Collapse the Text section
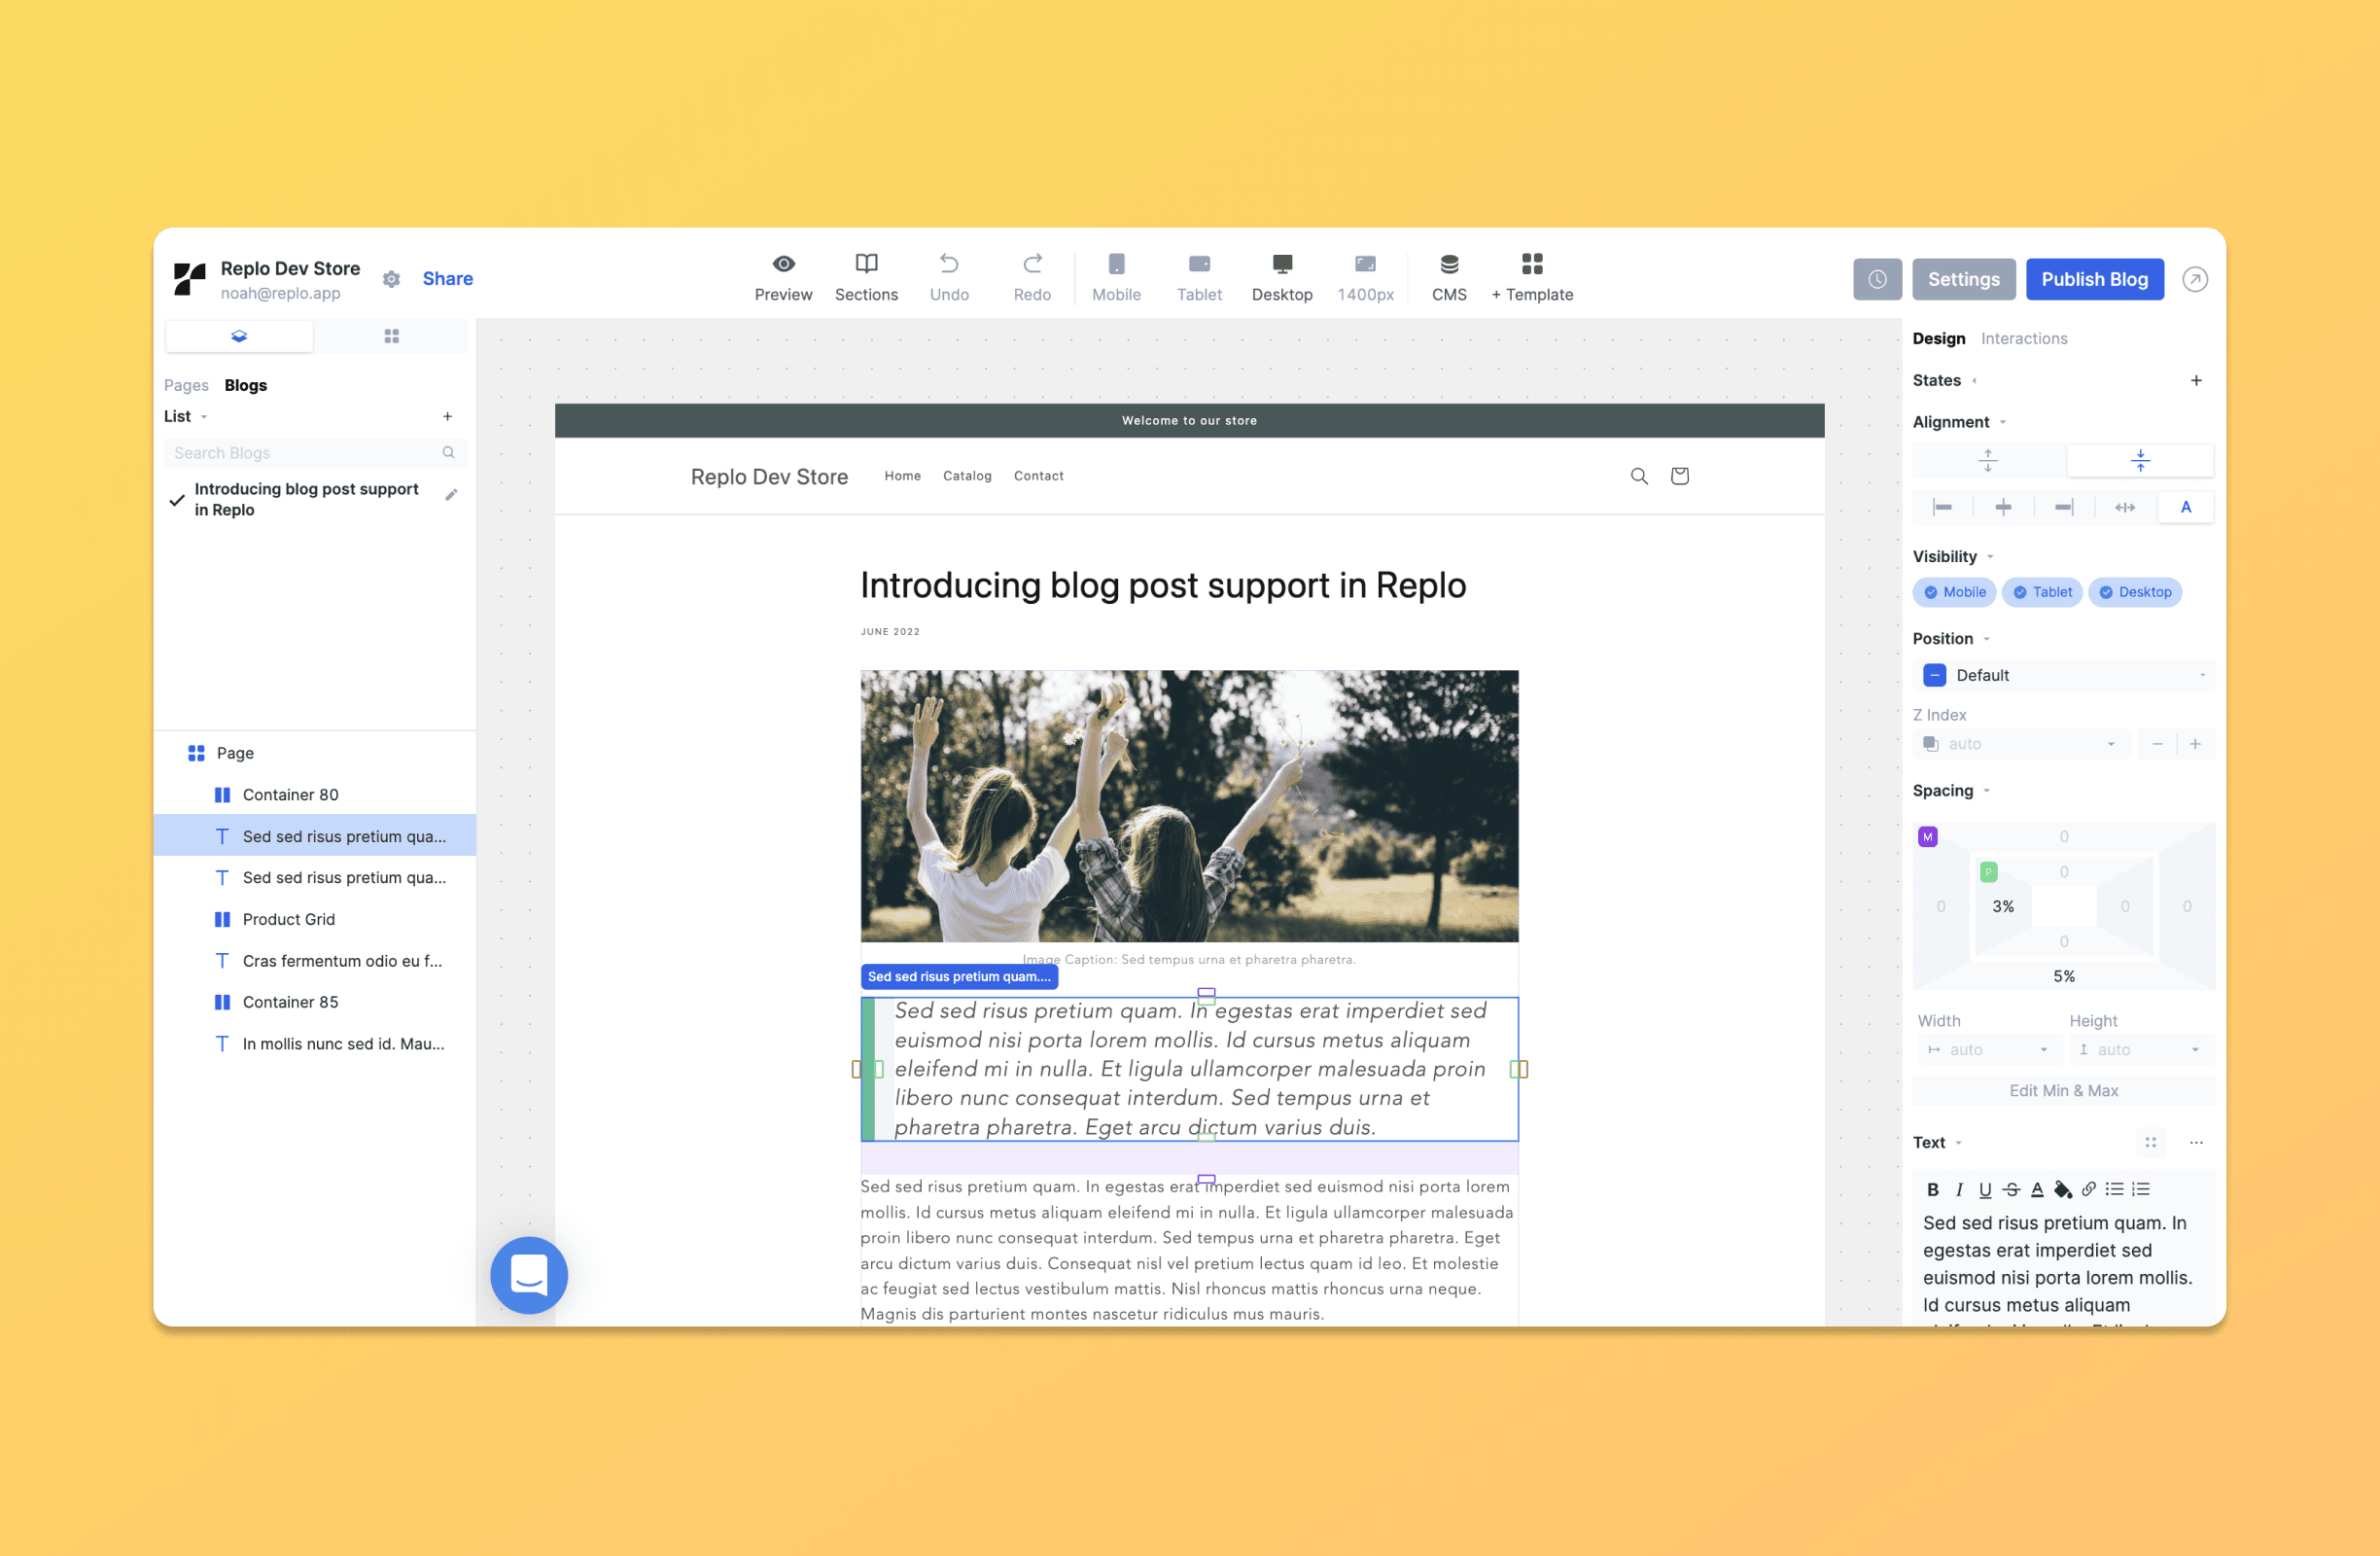 coord(1937,1142)
